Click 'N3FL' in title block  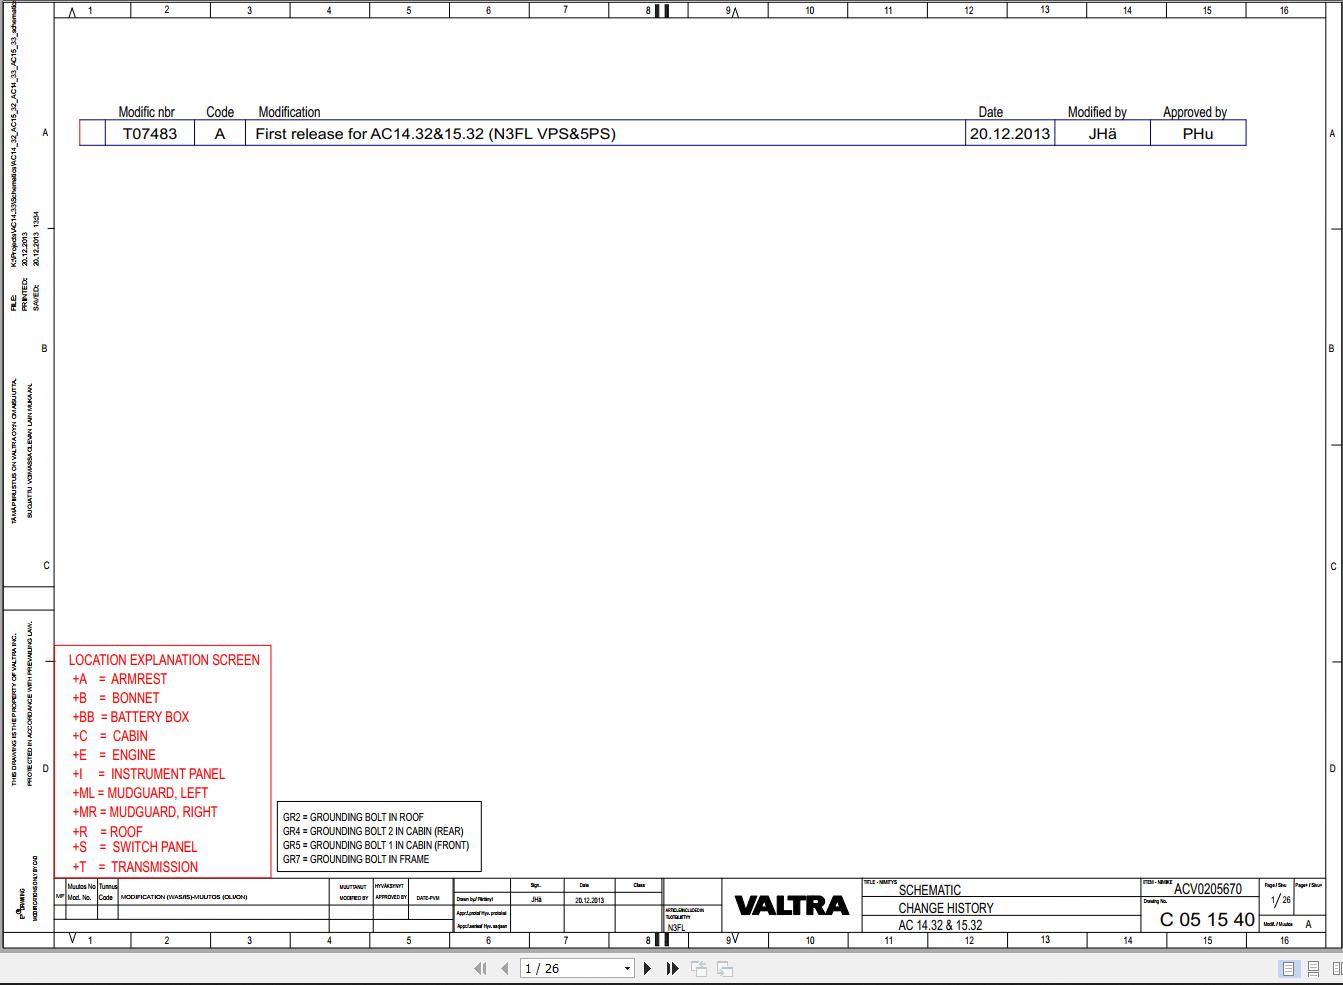click(677, 928)
